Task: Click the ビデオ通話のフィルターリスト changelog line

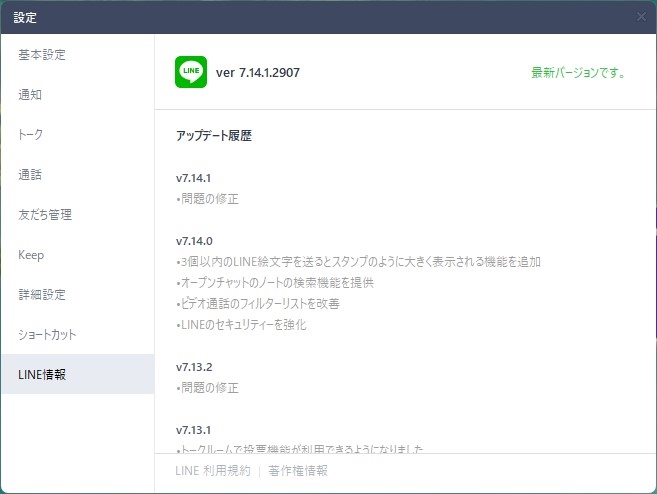Action: [x=258, y=303]
